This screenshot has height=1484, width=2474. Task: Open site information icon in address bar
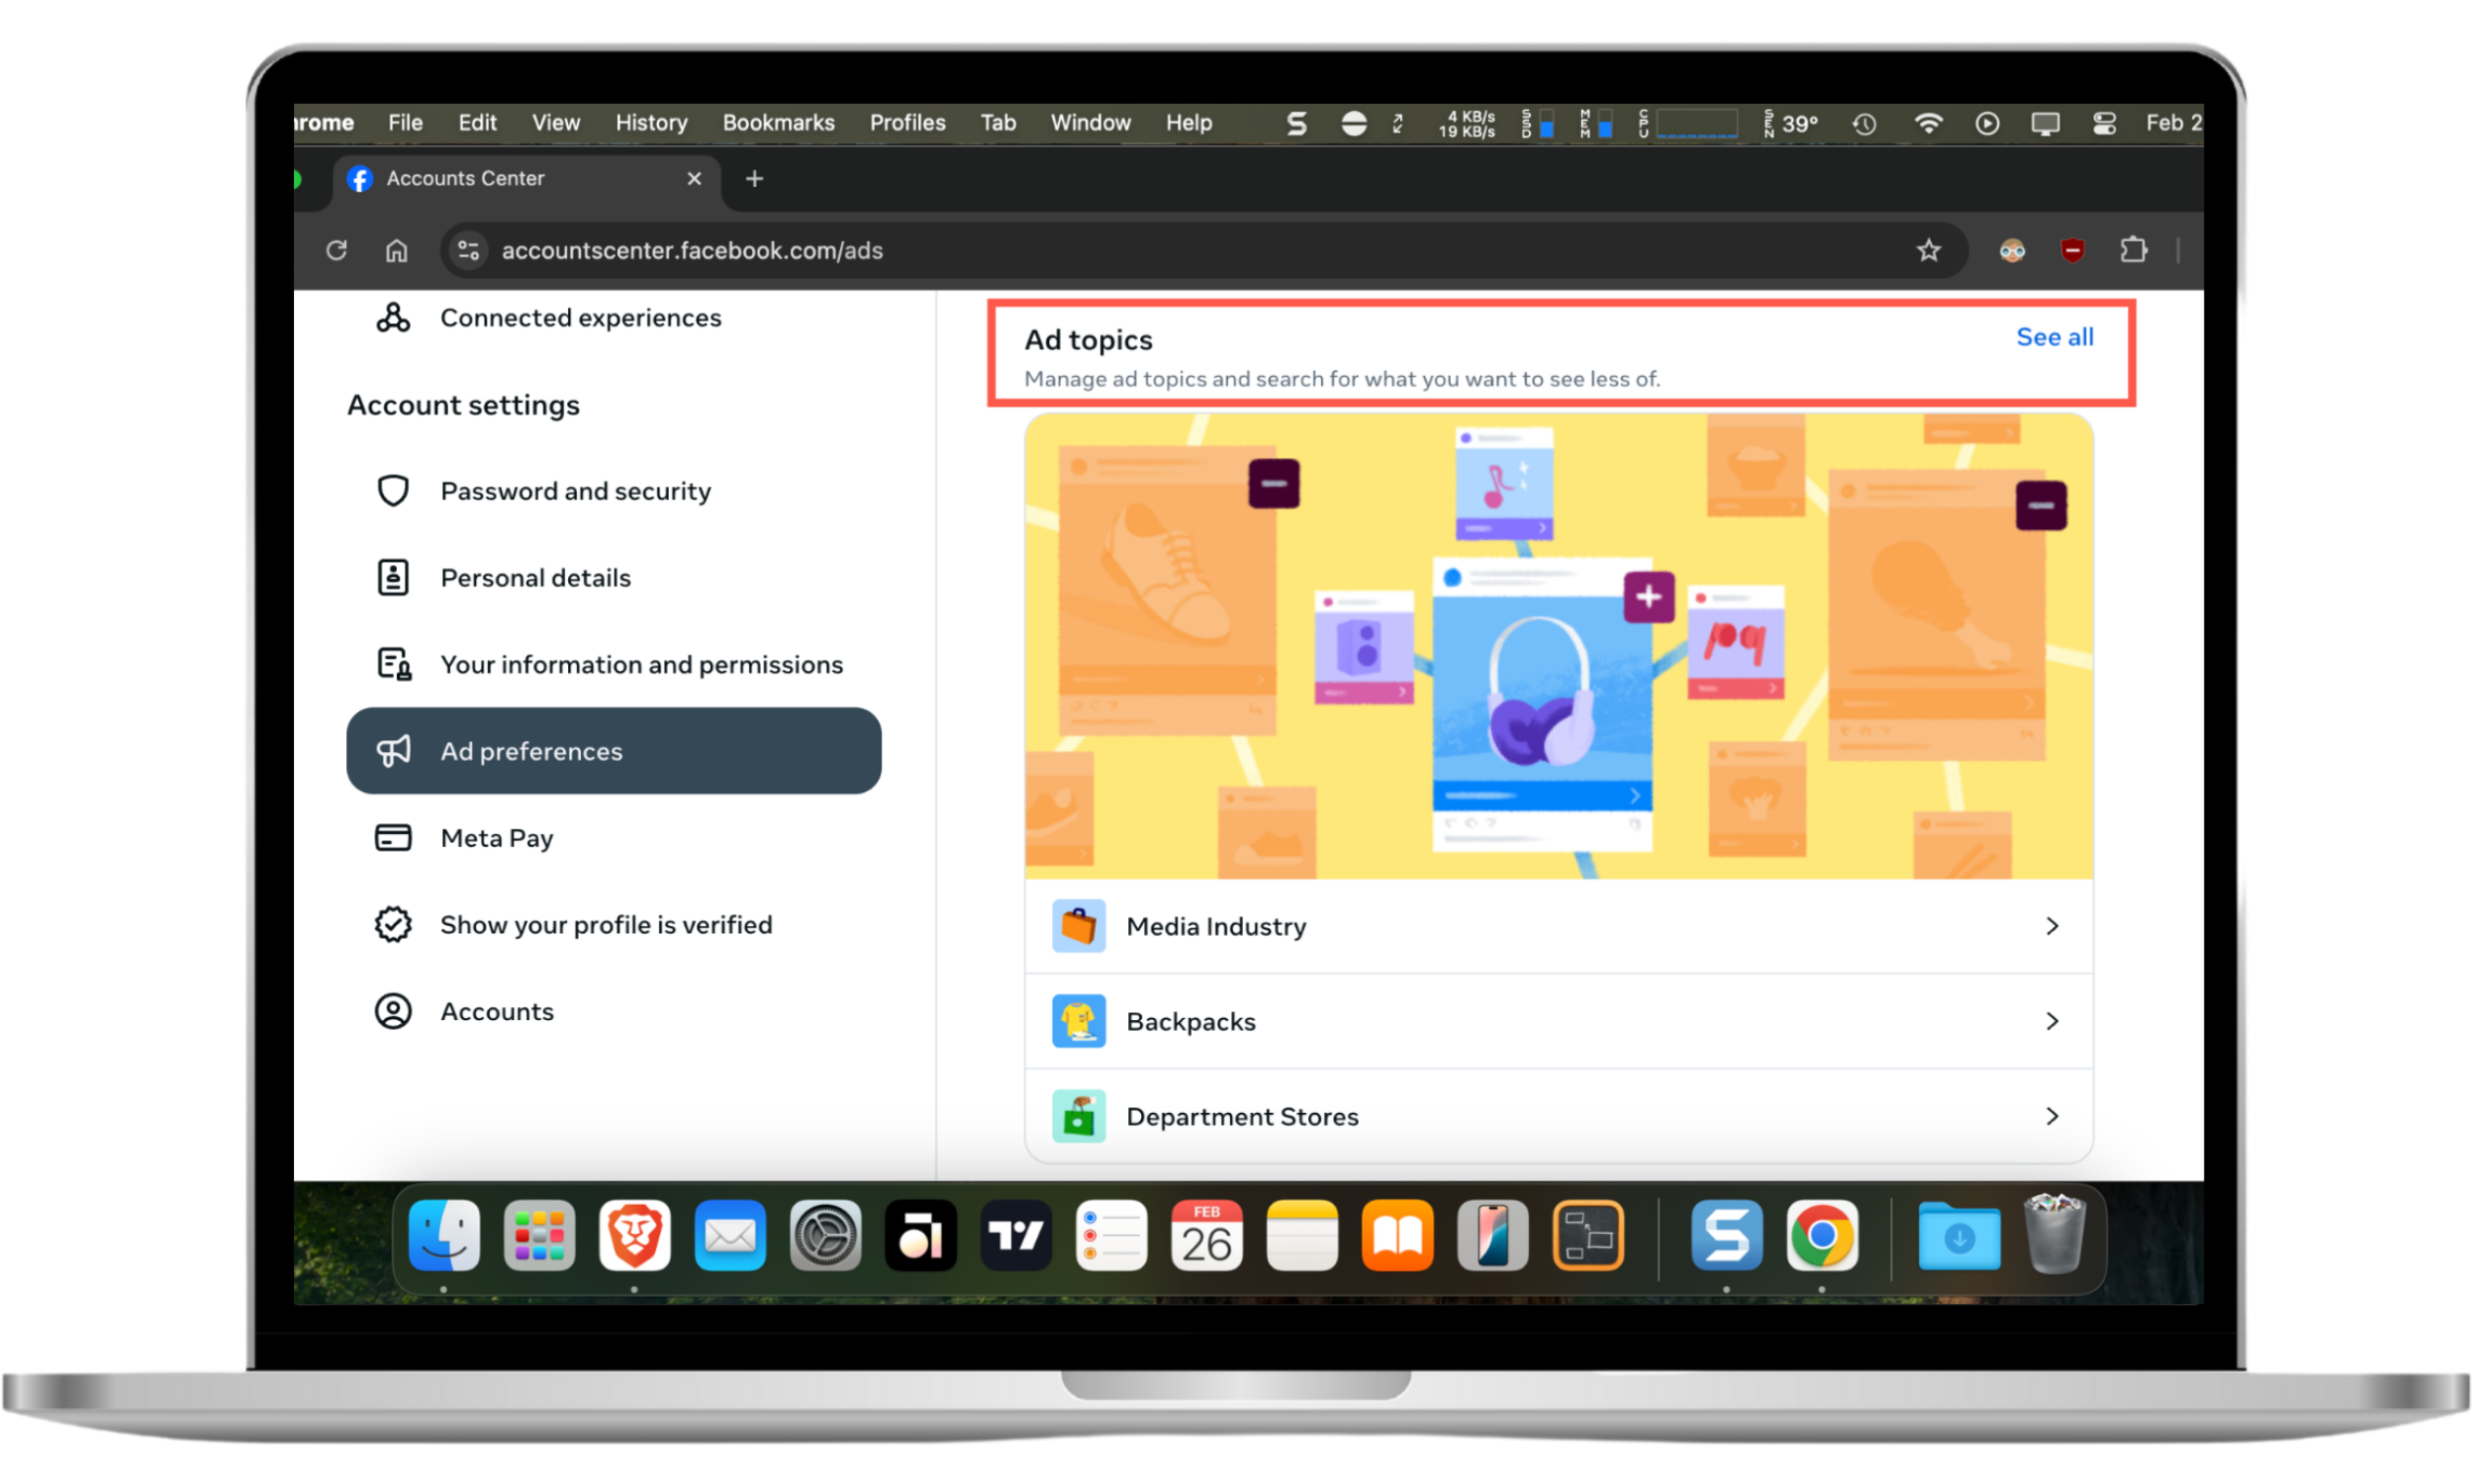point(468,250)
